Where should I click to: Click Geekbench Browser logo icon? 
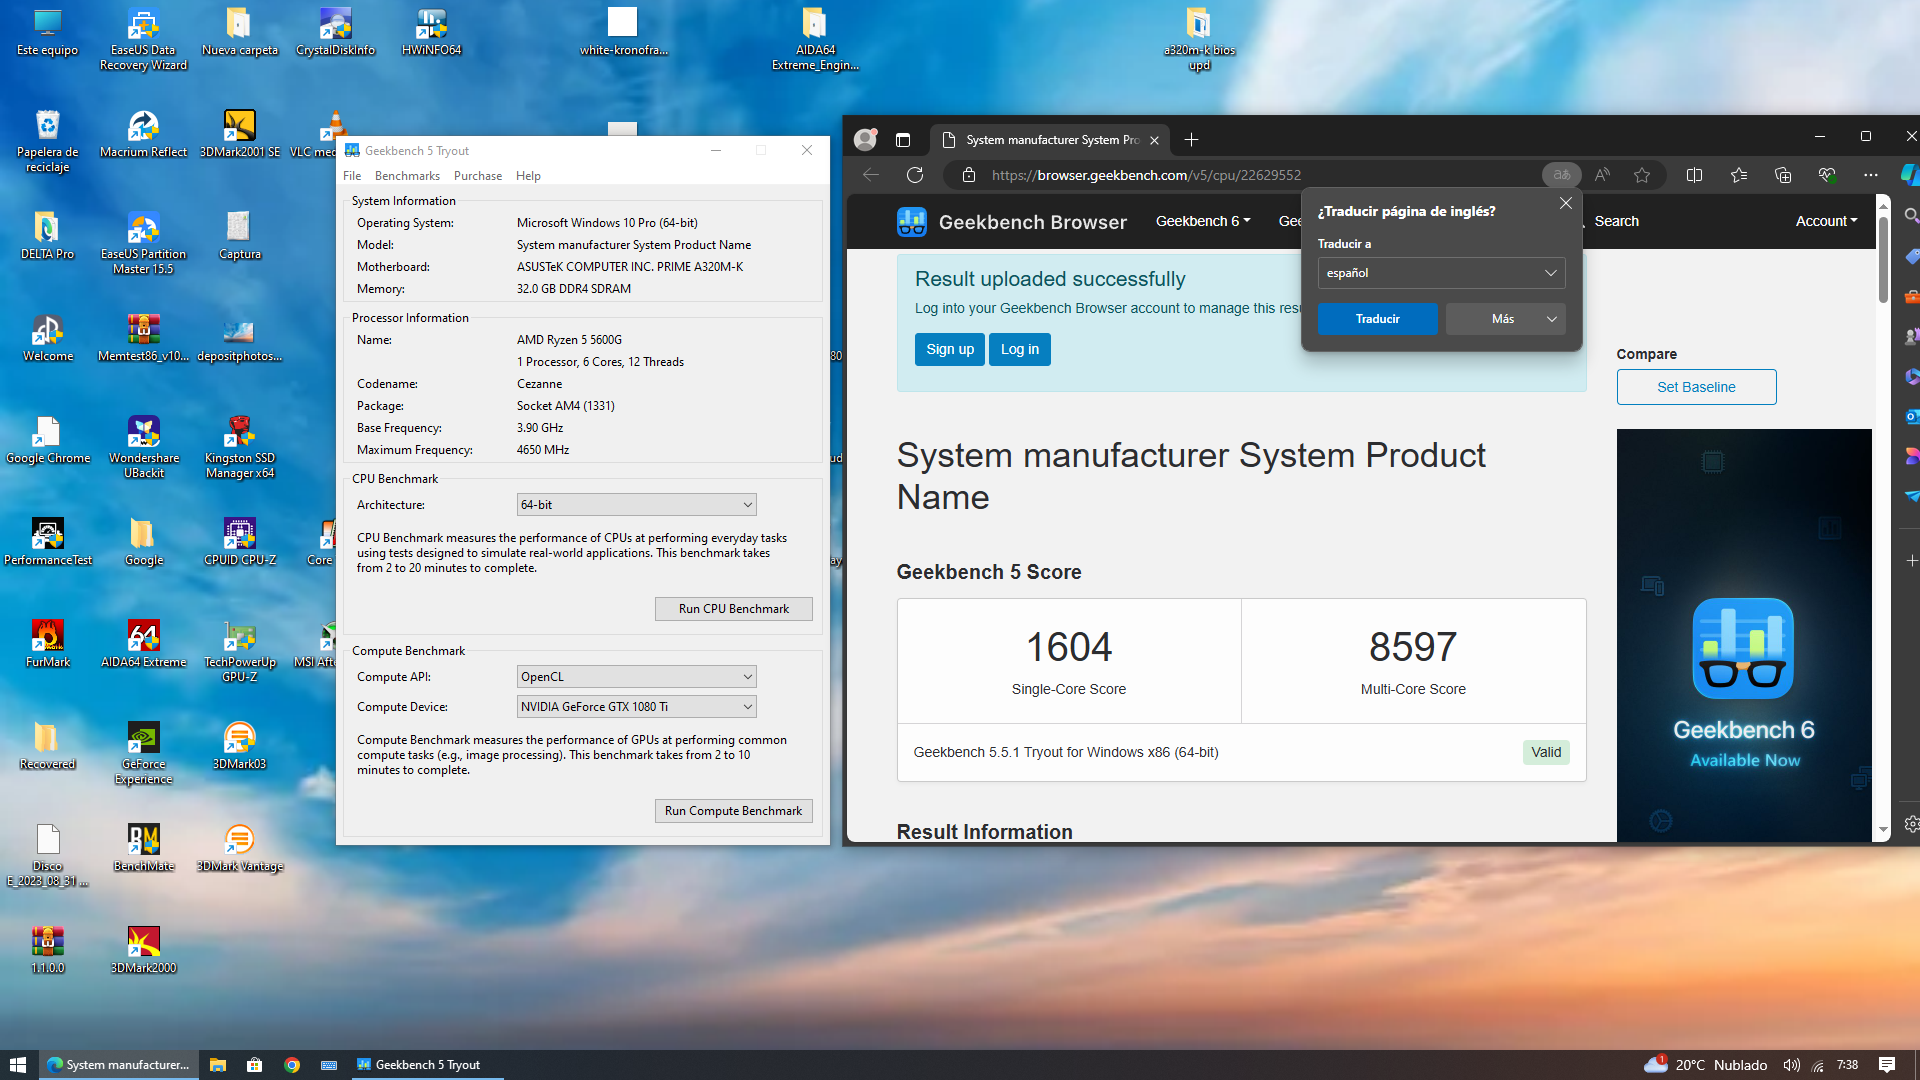pos(911,222)
